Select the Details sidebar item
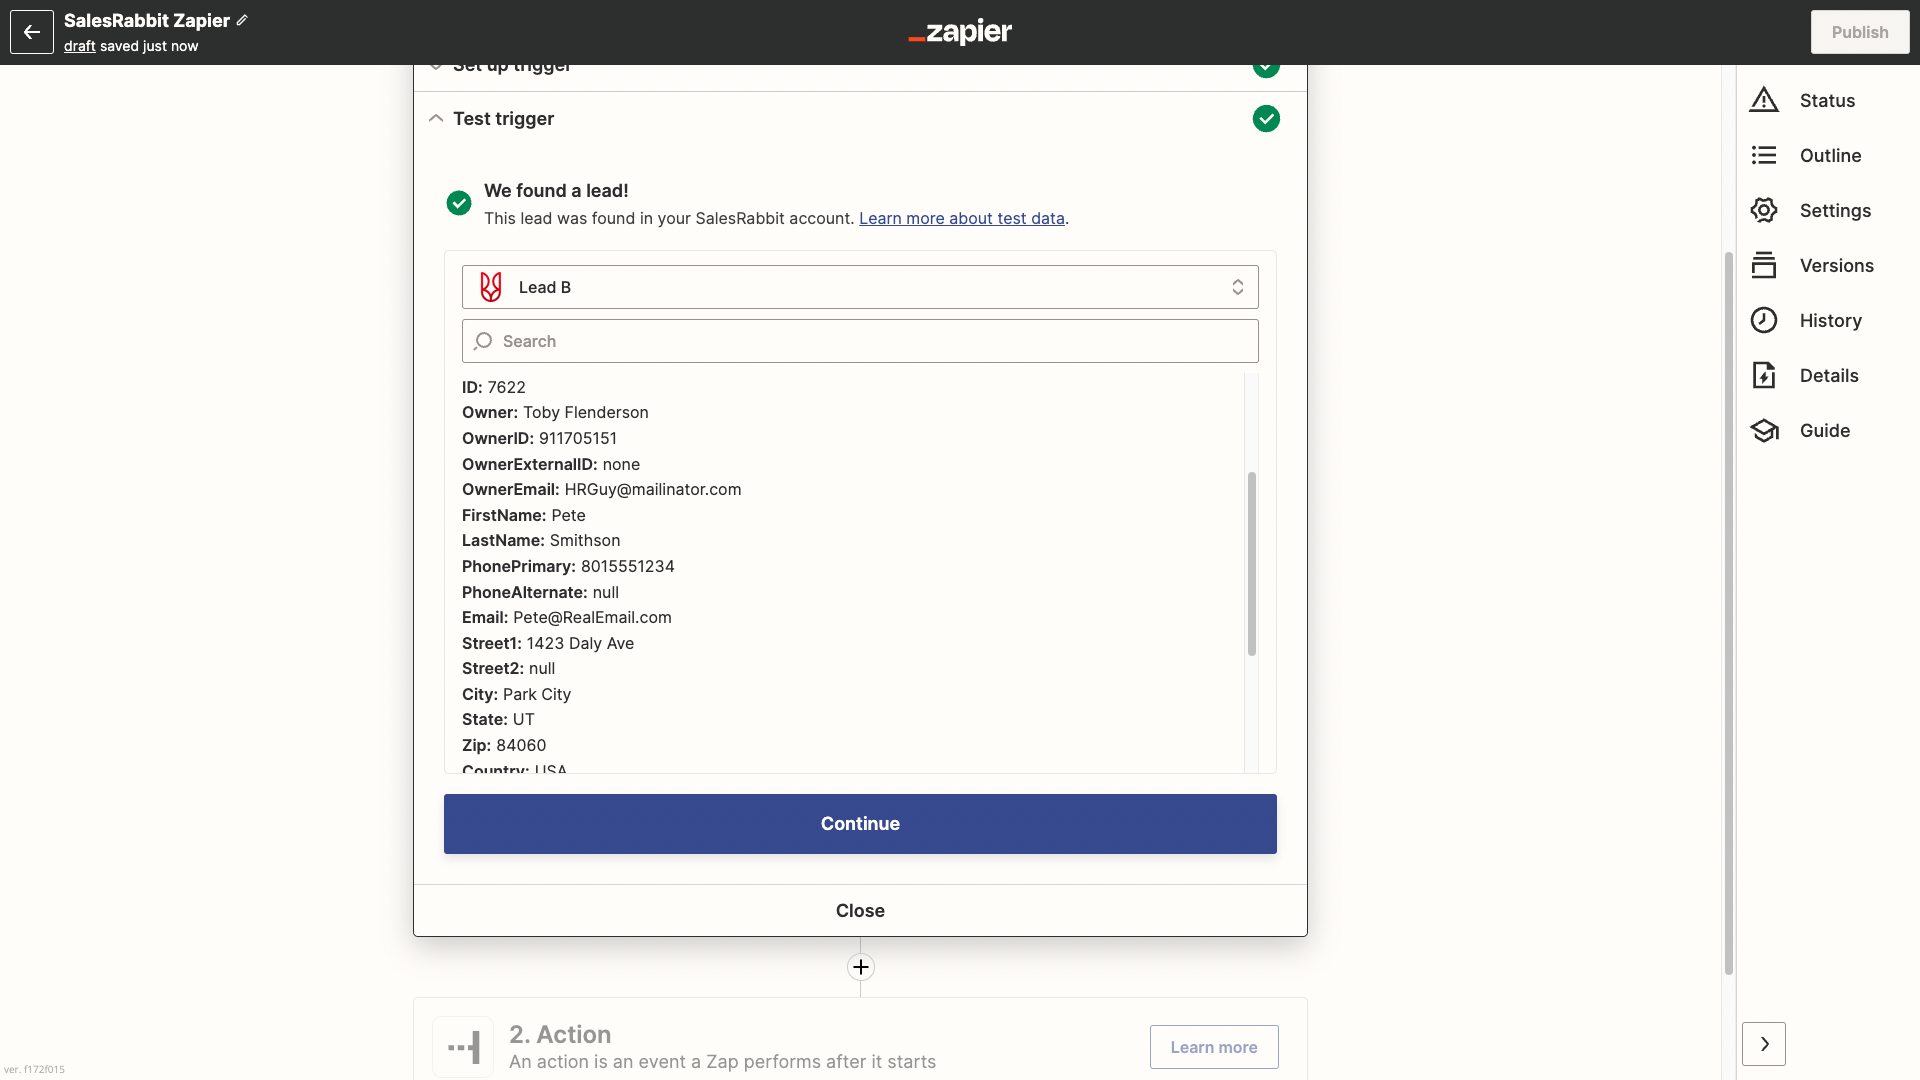 point(1827,375)
